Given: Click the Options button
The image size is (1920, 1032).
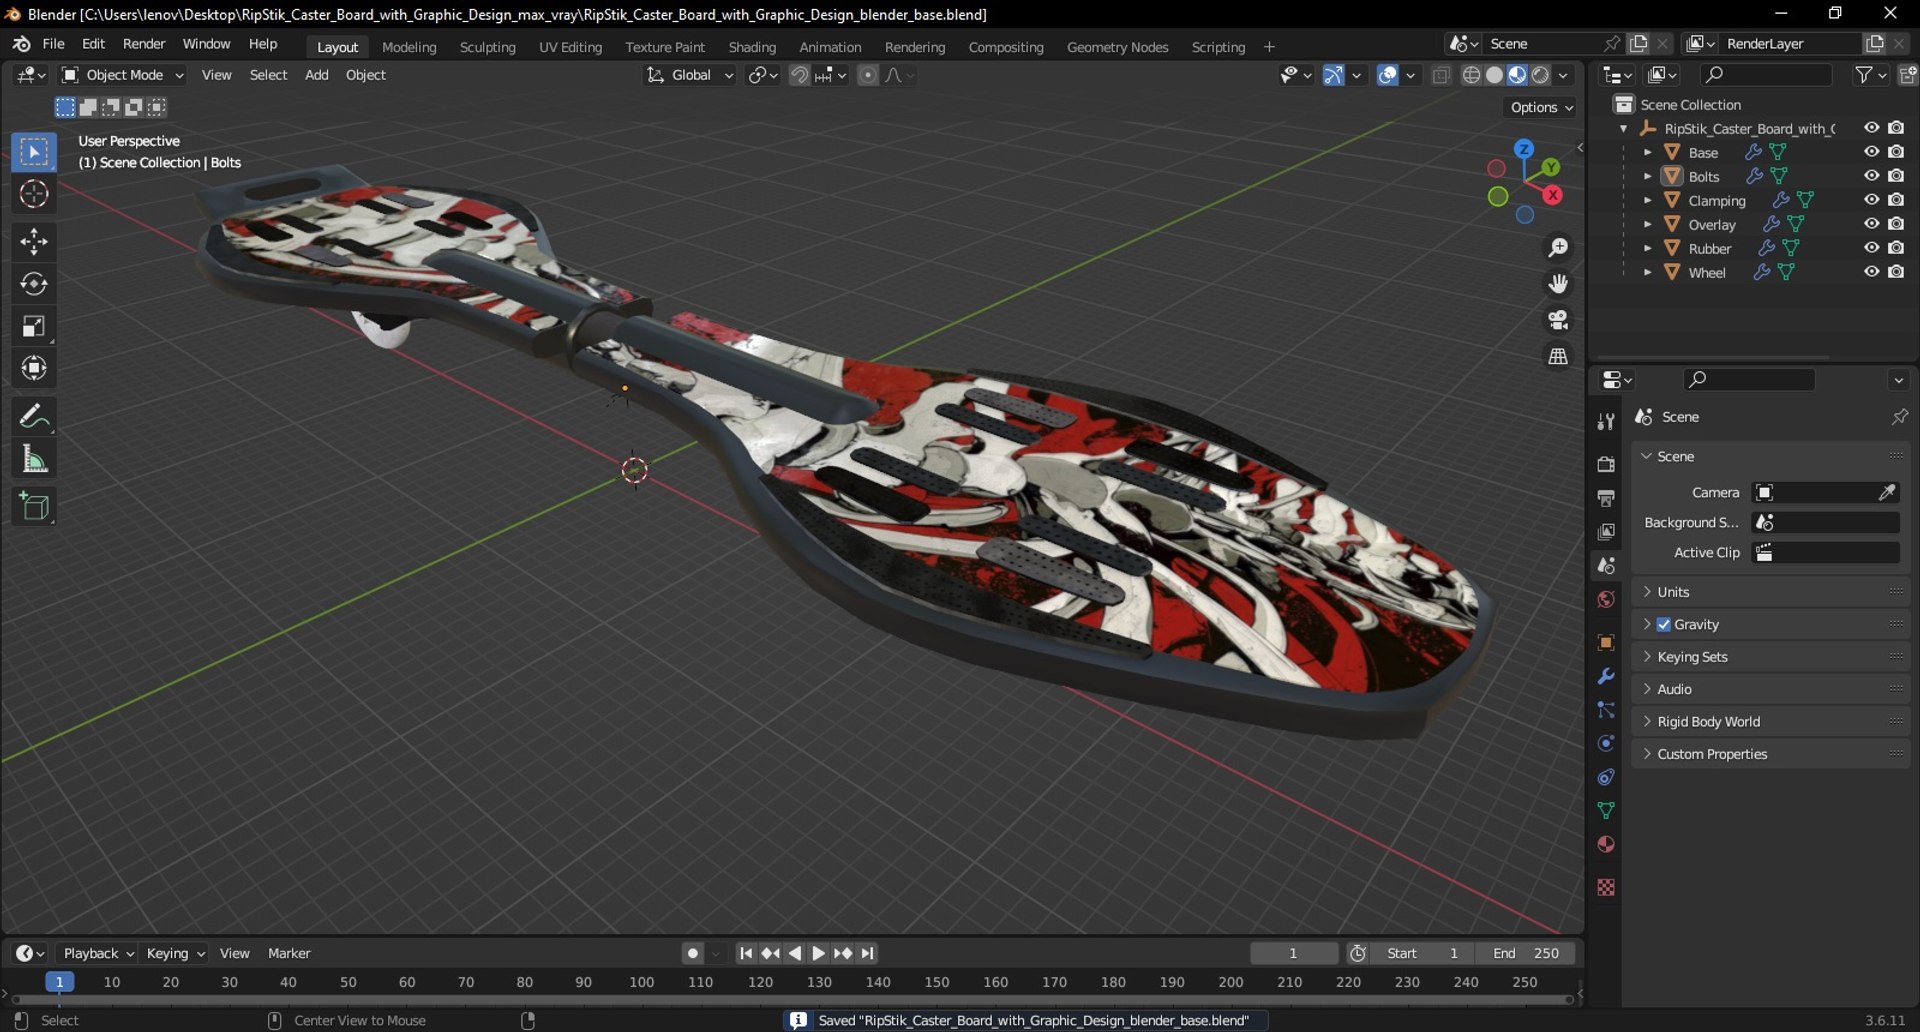Looking at the screenshot, I should (1541, 107).
